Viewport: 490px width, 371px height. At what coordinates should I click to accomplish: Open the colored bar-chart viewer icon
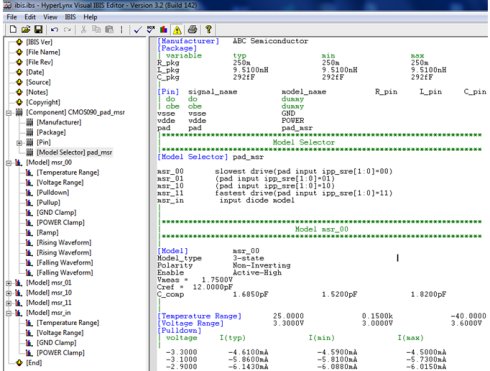pyautogui.click(x=163, y=30)
